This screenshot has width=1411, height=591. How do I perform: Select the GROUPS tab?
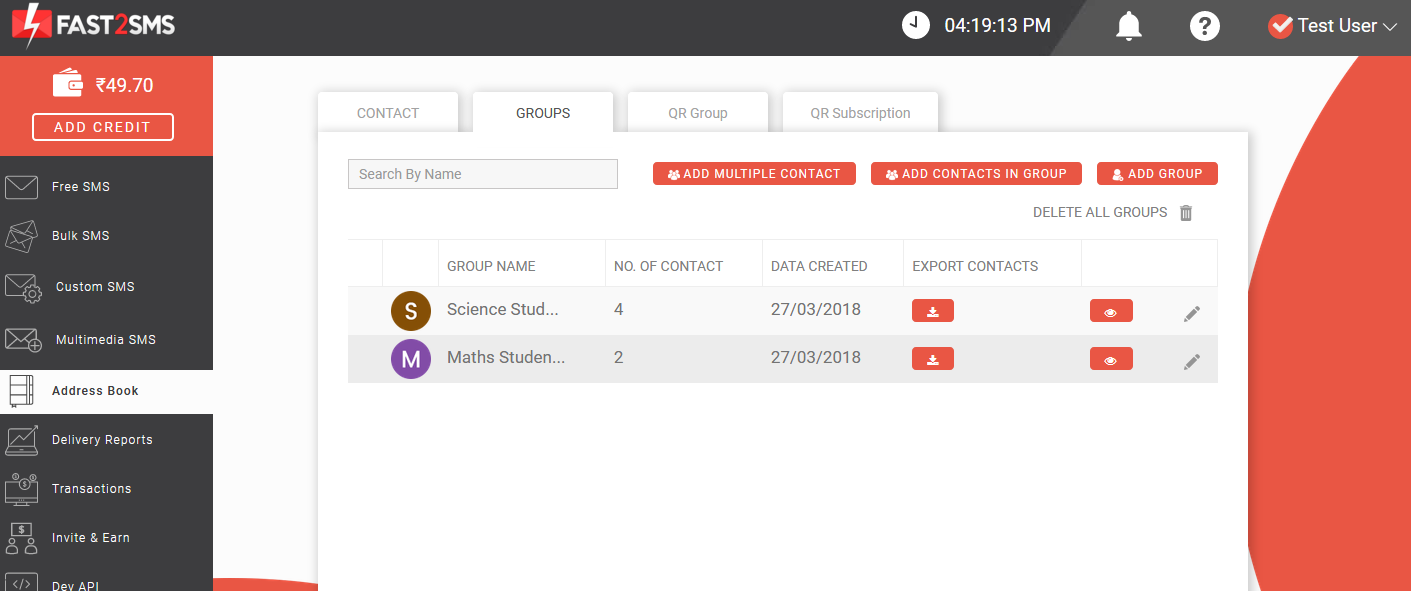tap(543, 113)
